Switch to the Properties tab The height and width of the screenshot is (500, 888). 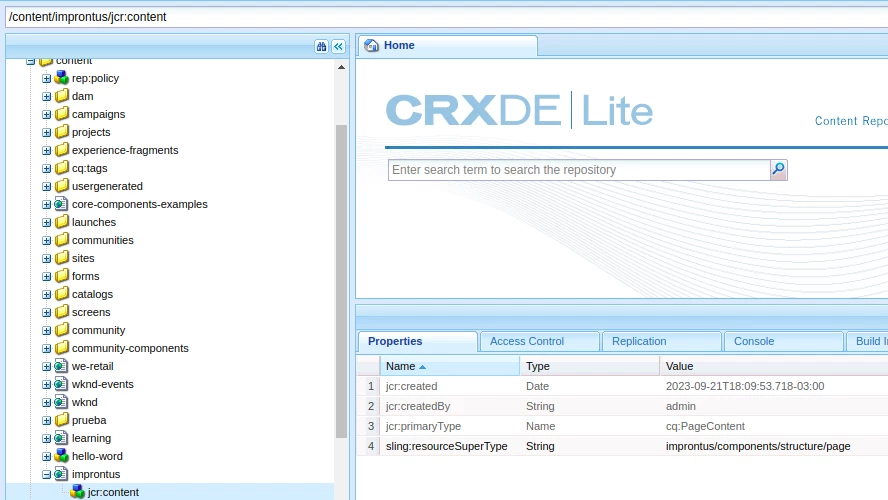(x=417, y=341)
